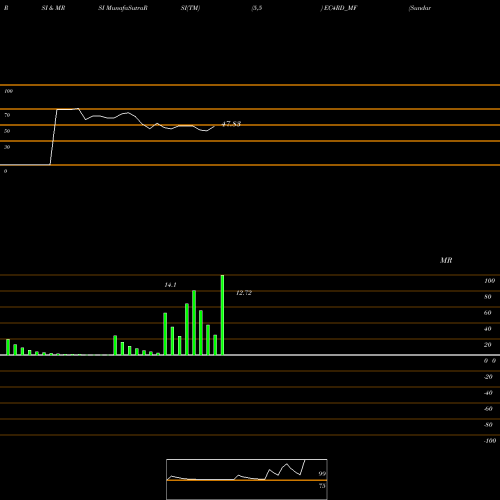Click the 73 label in mini chart
500x500 pixels.
[322, 486]
